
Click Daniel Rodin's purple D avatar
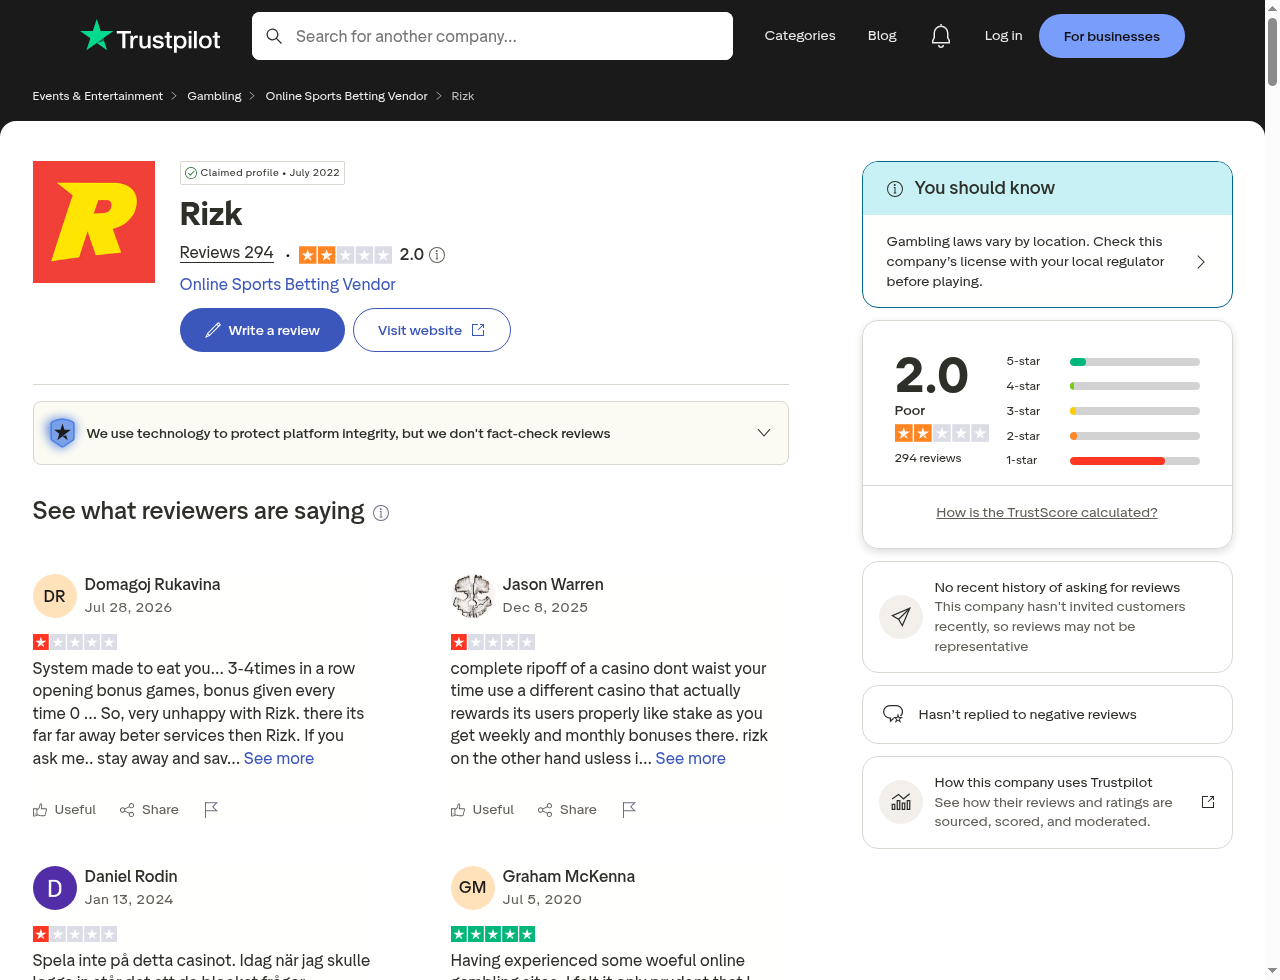[55, 888]
